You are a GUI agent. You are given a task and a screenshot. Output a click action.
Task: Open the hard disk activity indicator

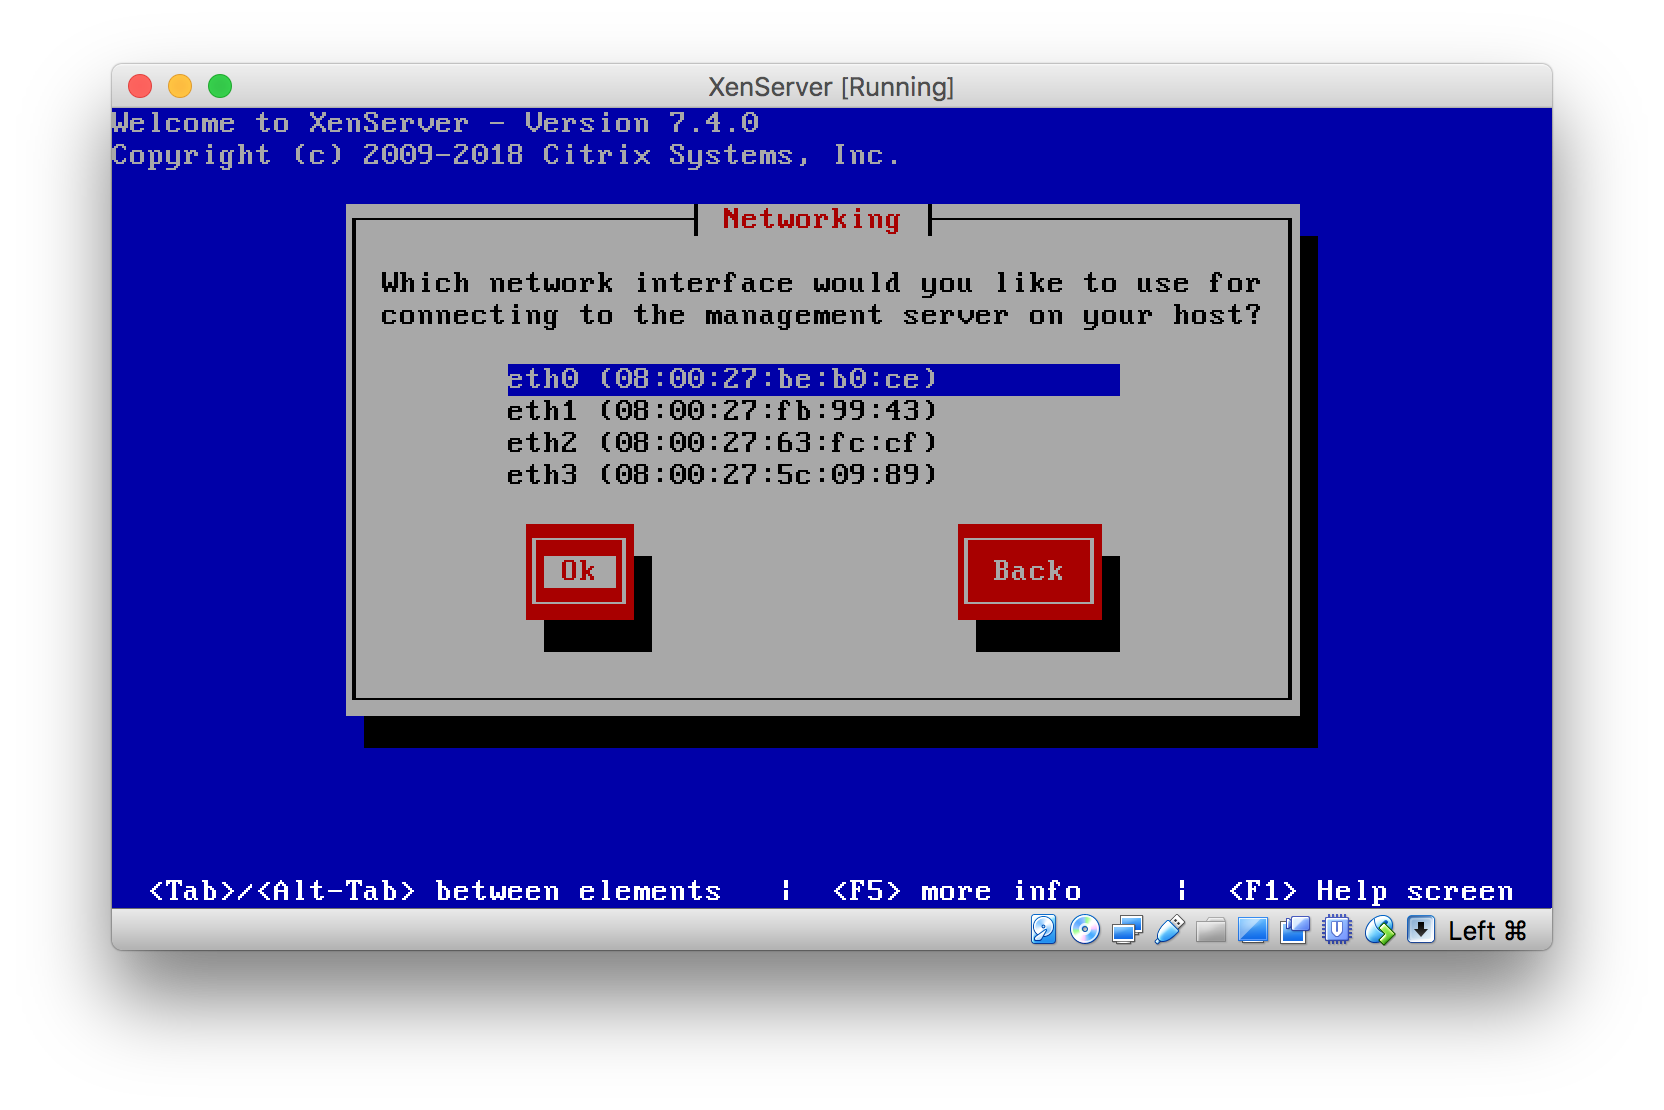[1043, 930]
